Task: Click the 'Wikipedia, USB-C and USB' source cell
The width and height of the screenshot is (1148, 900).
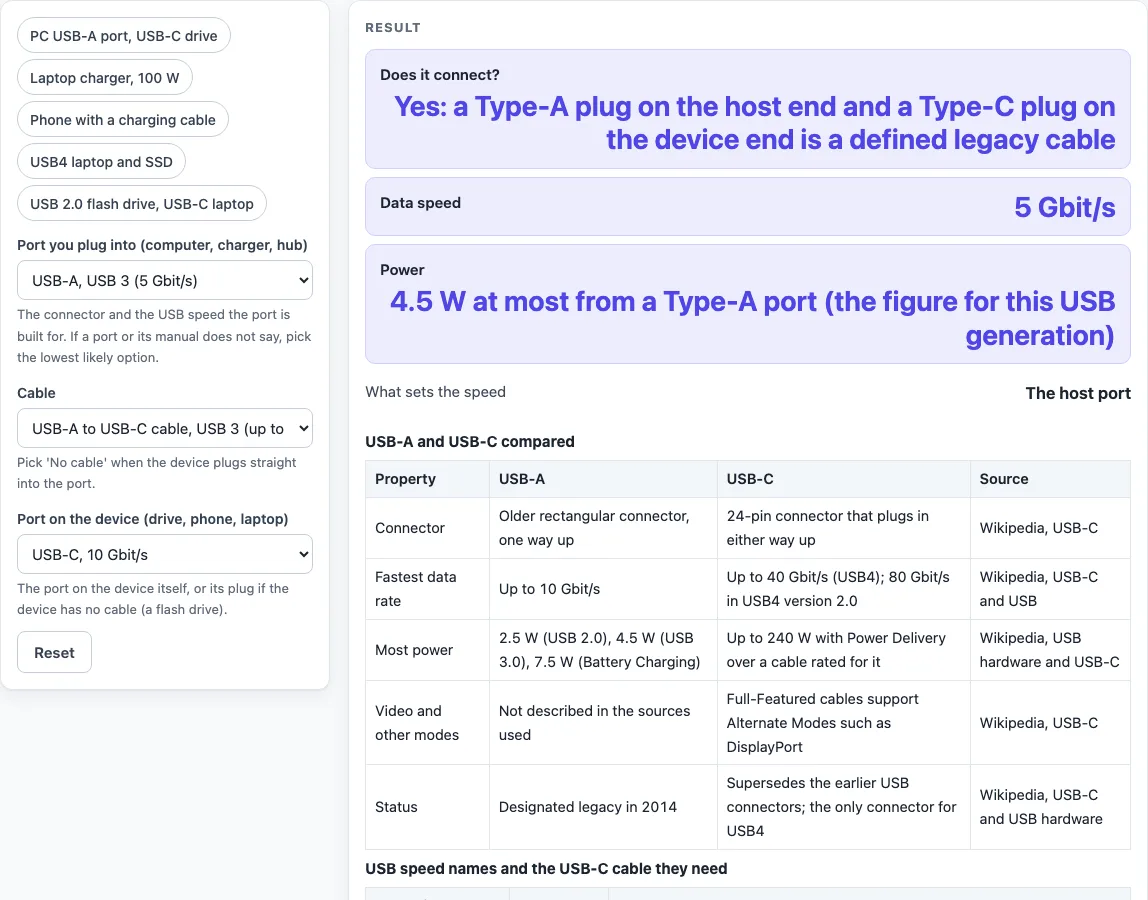Action: (1050, 589)
